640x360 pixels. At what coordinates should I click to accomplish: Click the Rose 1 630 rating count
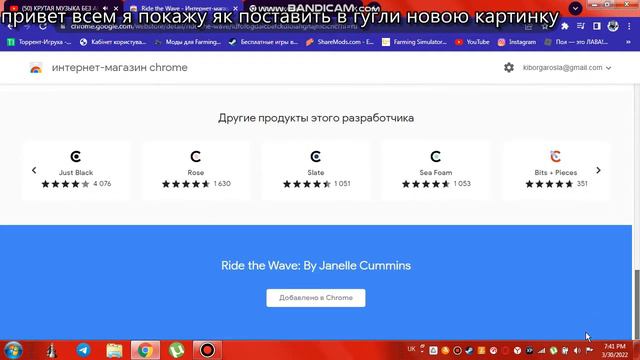(222, 184)
